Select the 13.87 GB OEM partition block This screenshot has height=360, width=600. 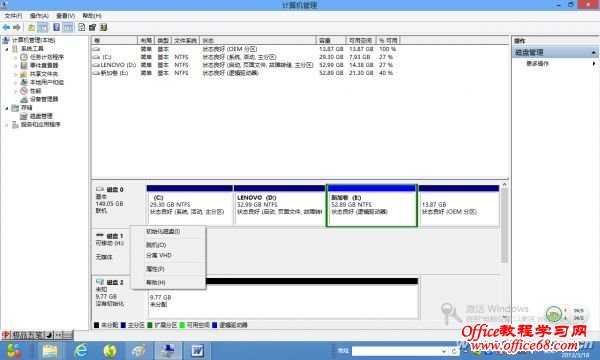tap(459, 205)
